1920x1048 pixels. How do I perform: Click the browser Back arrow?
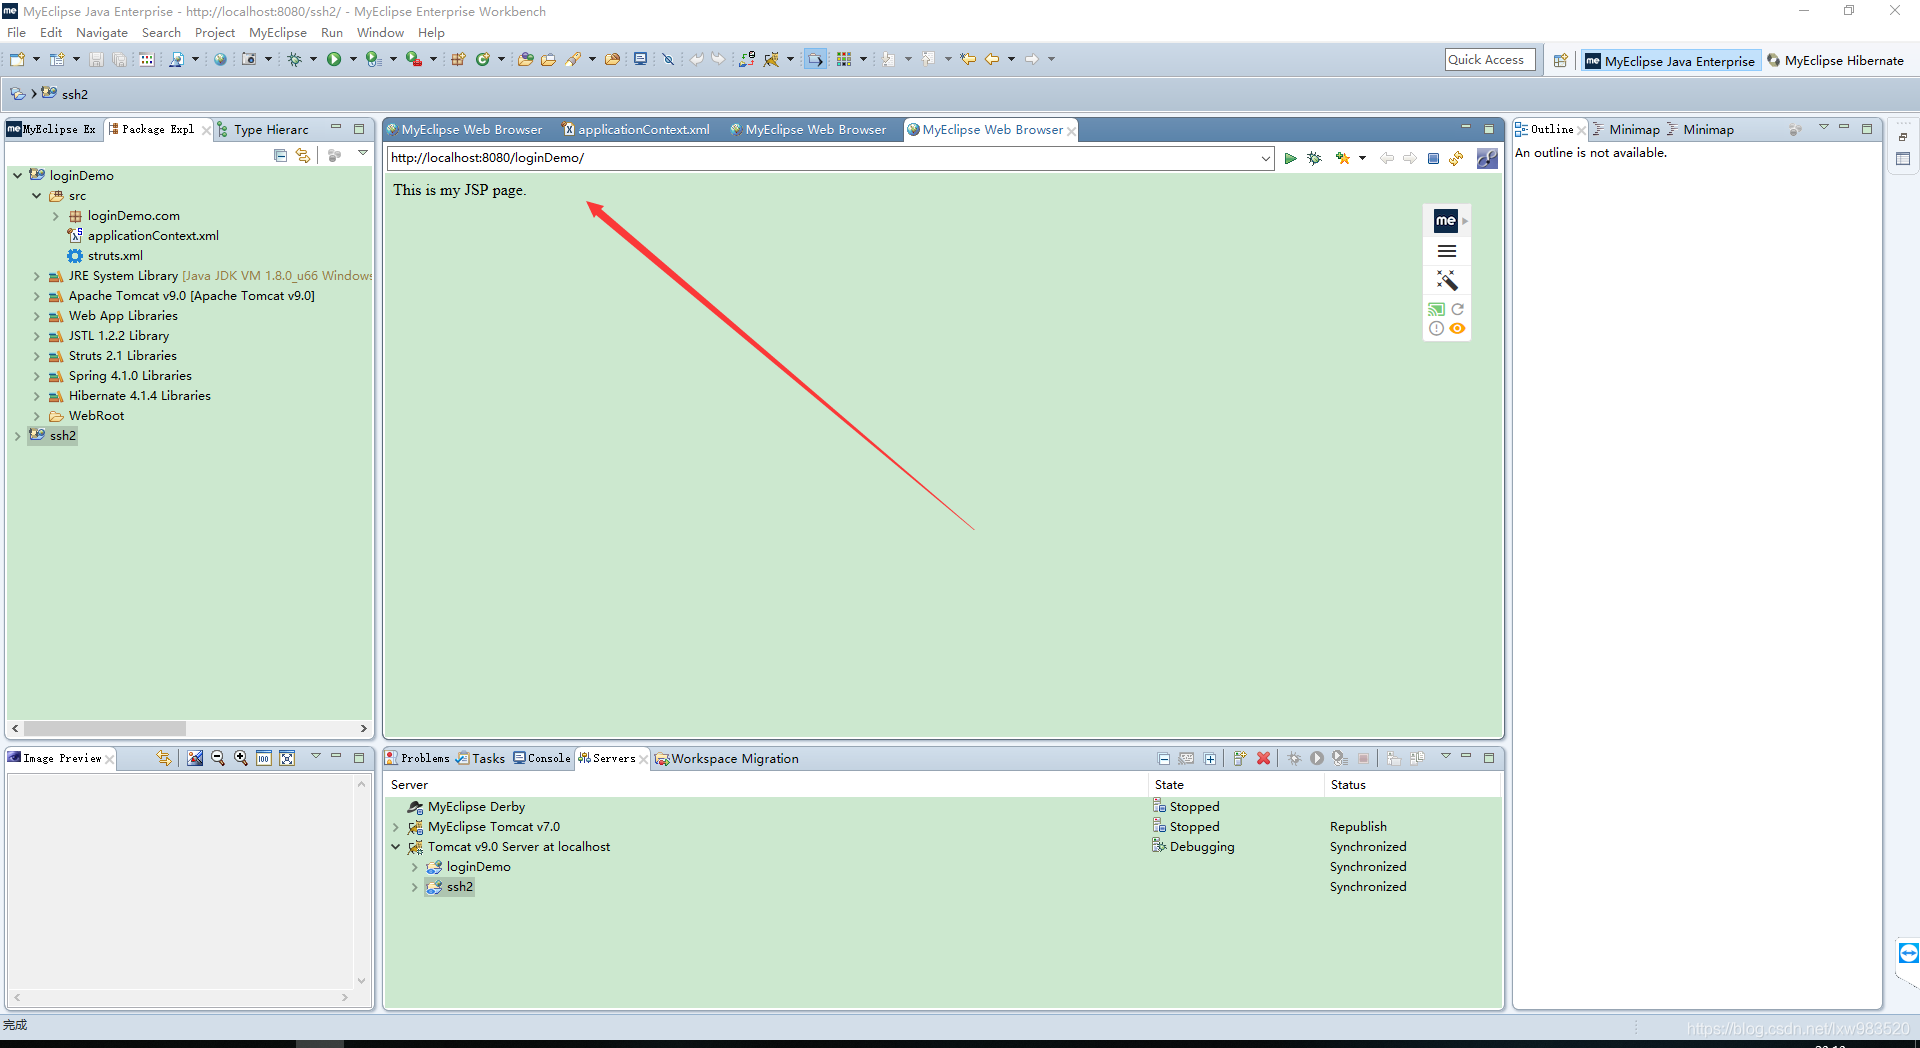[x=1386, y=158]
